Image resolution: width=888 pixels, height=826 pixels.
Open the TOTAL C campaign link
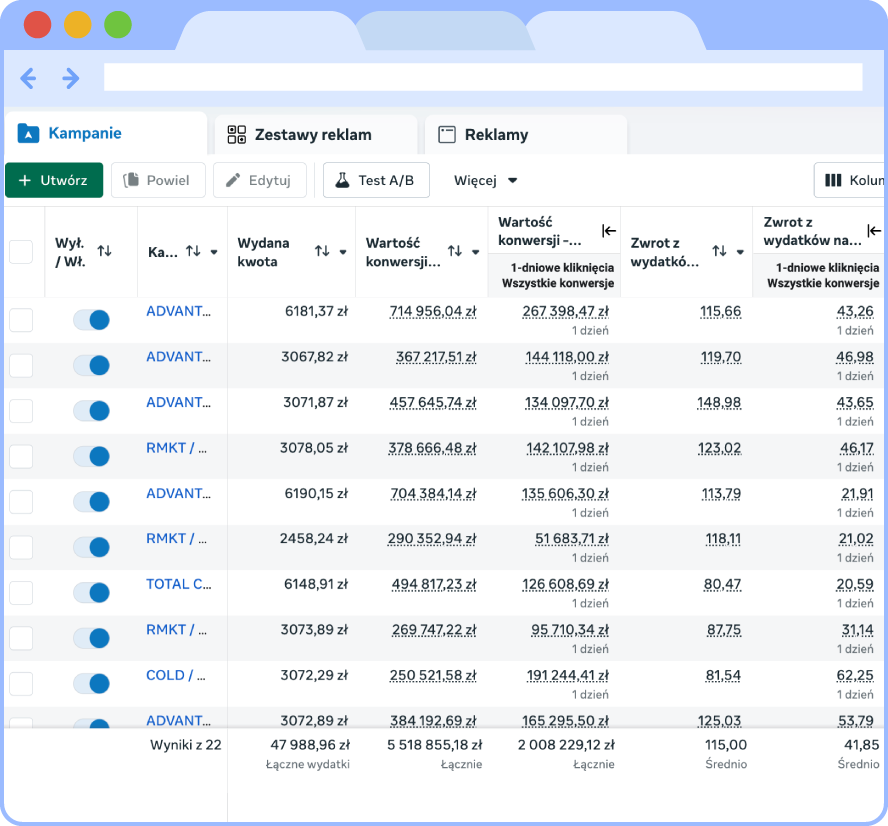click(179, 584)
